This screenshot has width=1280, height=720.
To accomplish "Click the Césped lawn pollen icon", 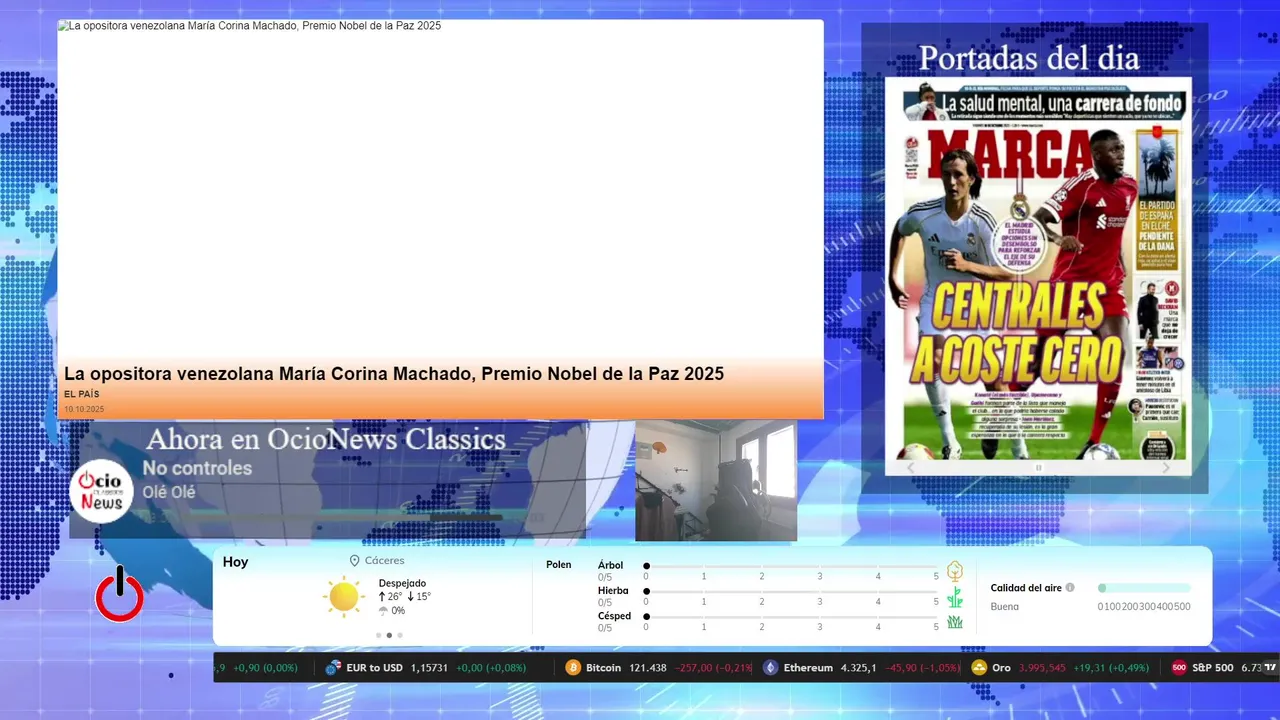I will click(x=955, y=622).
